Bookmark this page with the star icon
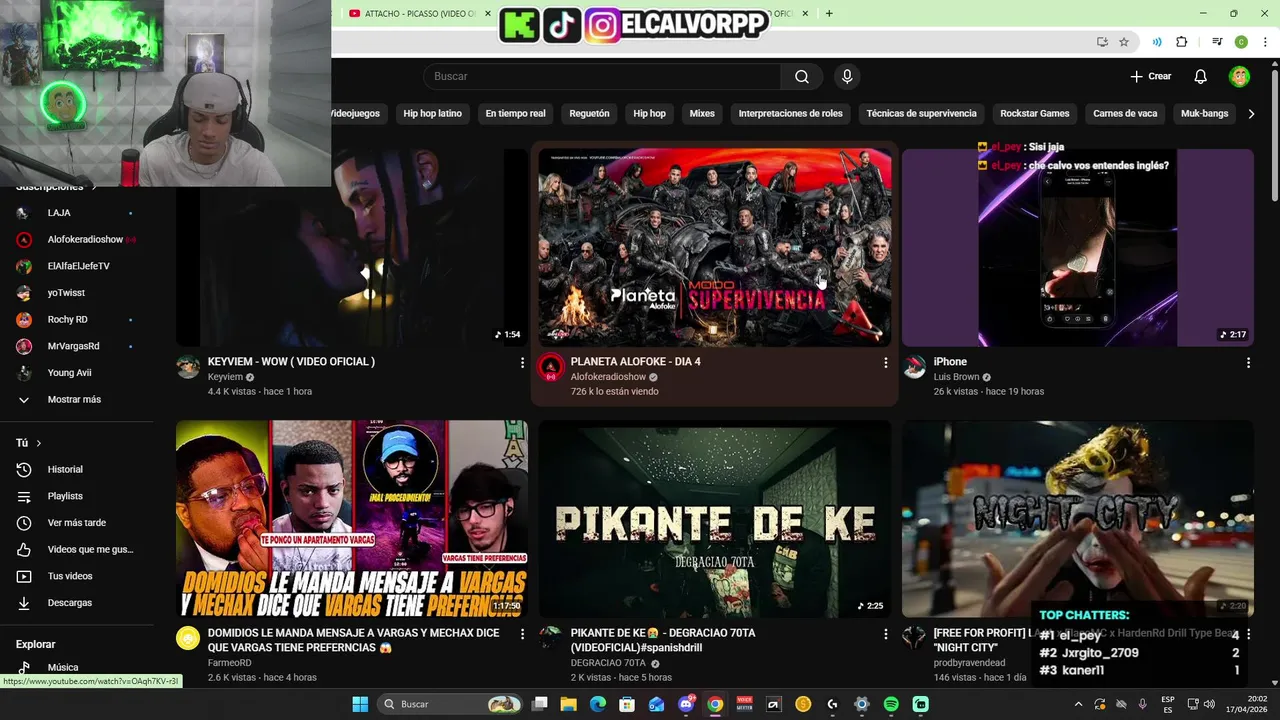This screenshot has width=1280, height=720. pyautogui.click(x=1124, y=42)
